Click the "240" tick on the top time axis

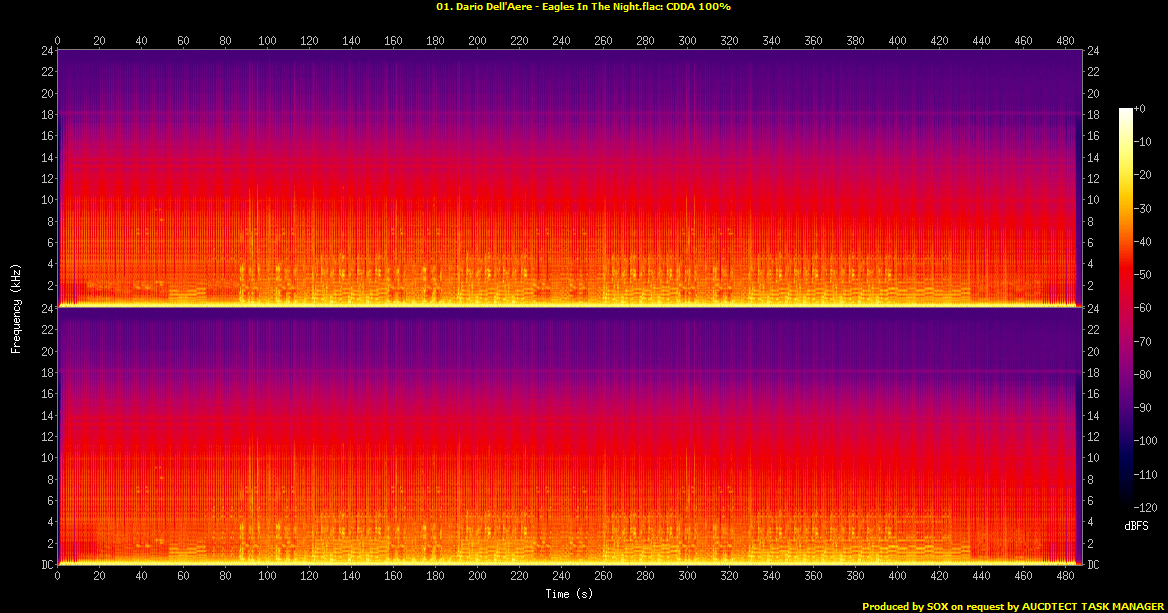(x=561, y=41)
